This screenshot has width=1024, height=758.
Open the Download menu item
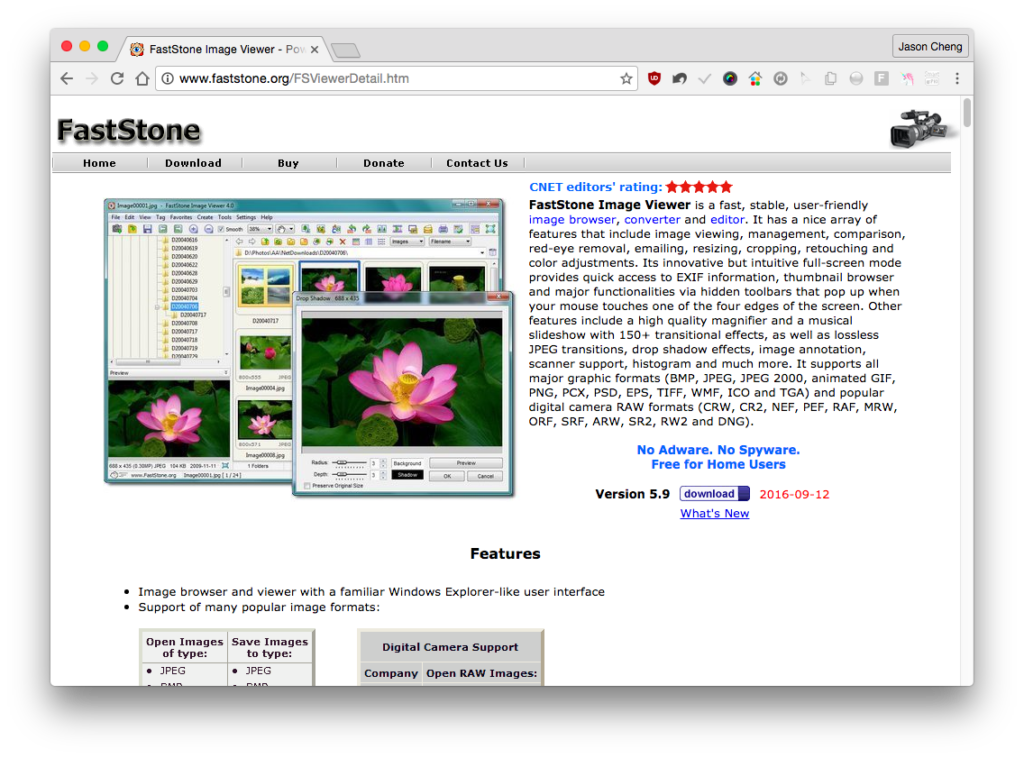pos(193,163)
